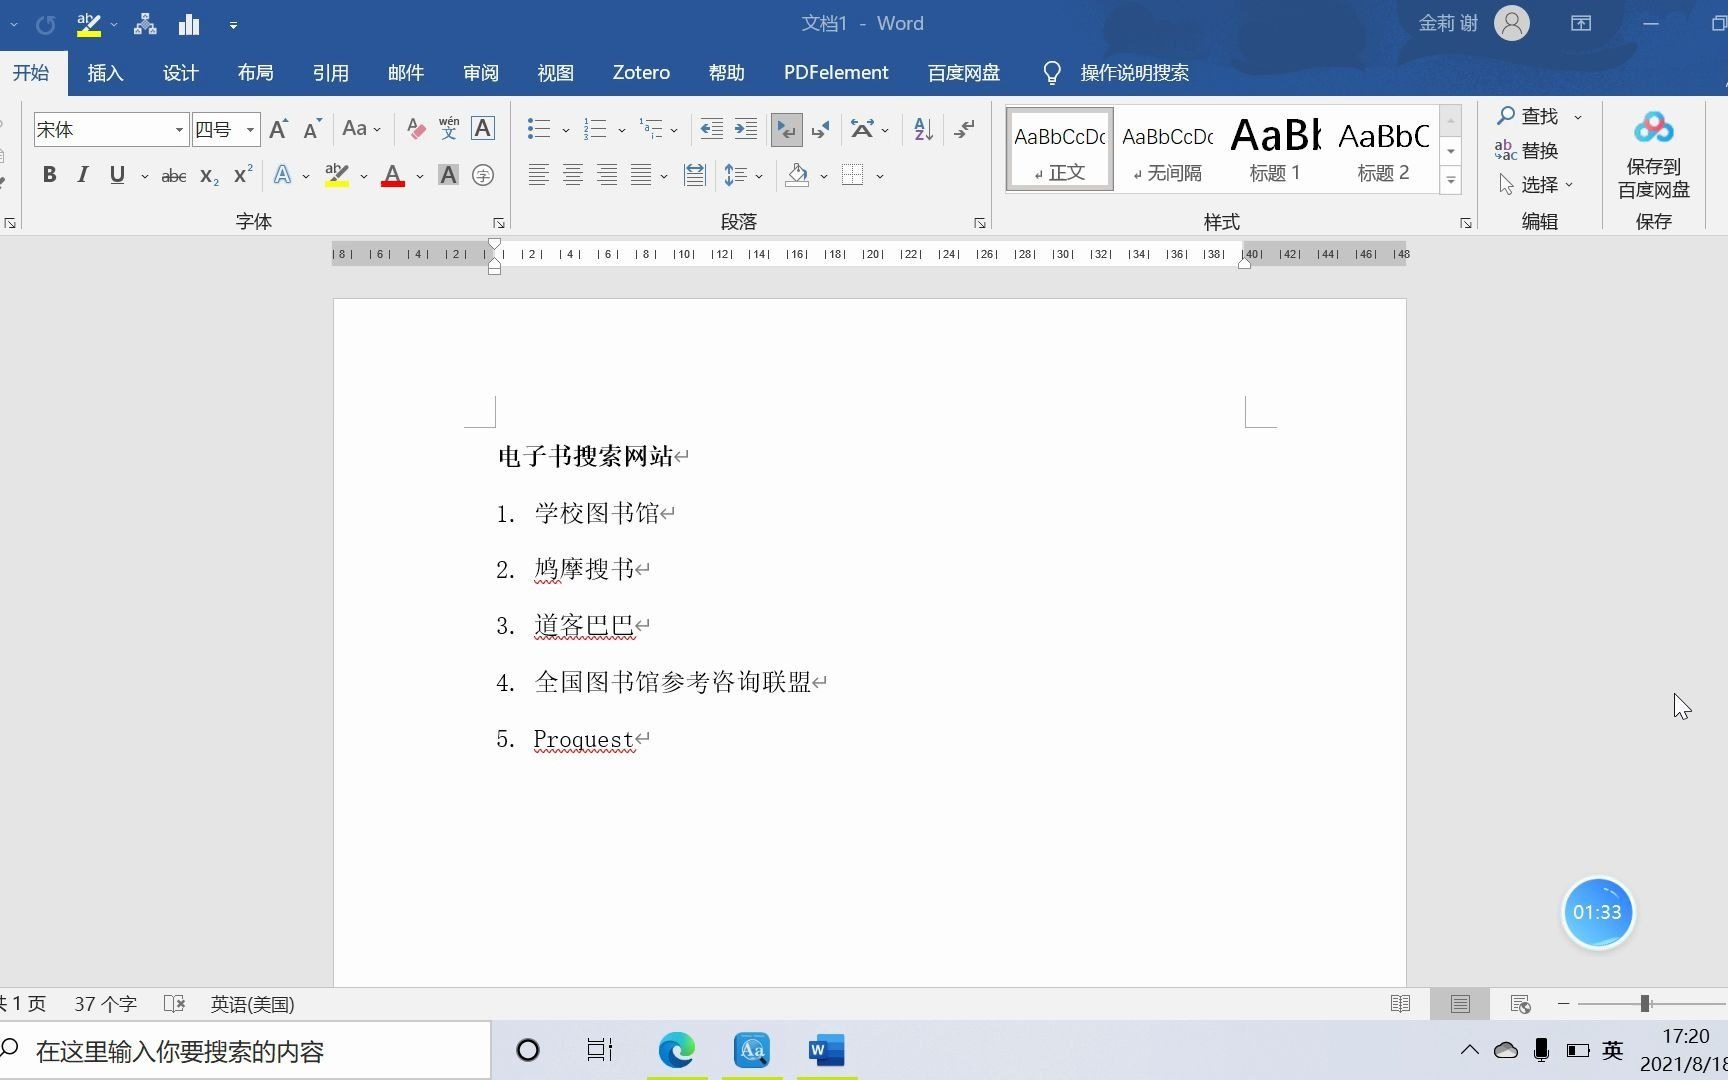Viewport: 1728px width, 1080px height.
Task: Toggle underline formatting
Action: (117, 175)
